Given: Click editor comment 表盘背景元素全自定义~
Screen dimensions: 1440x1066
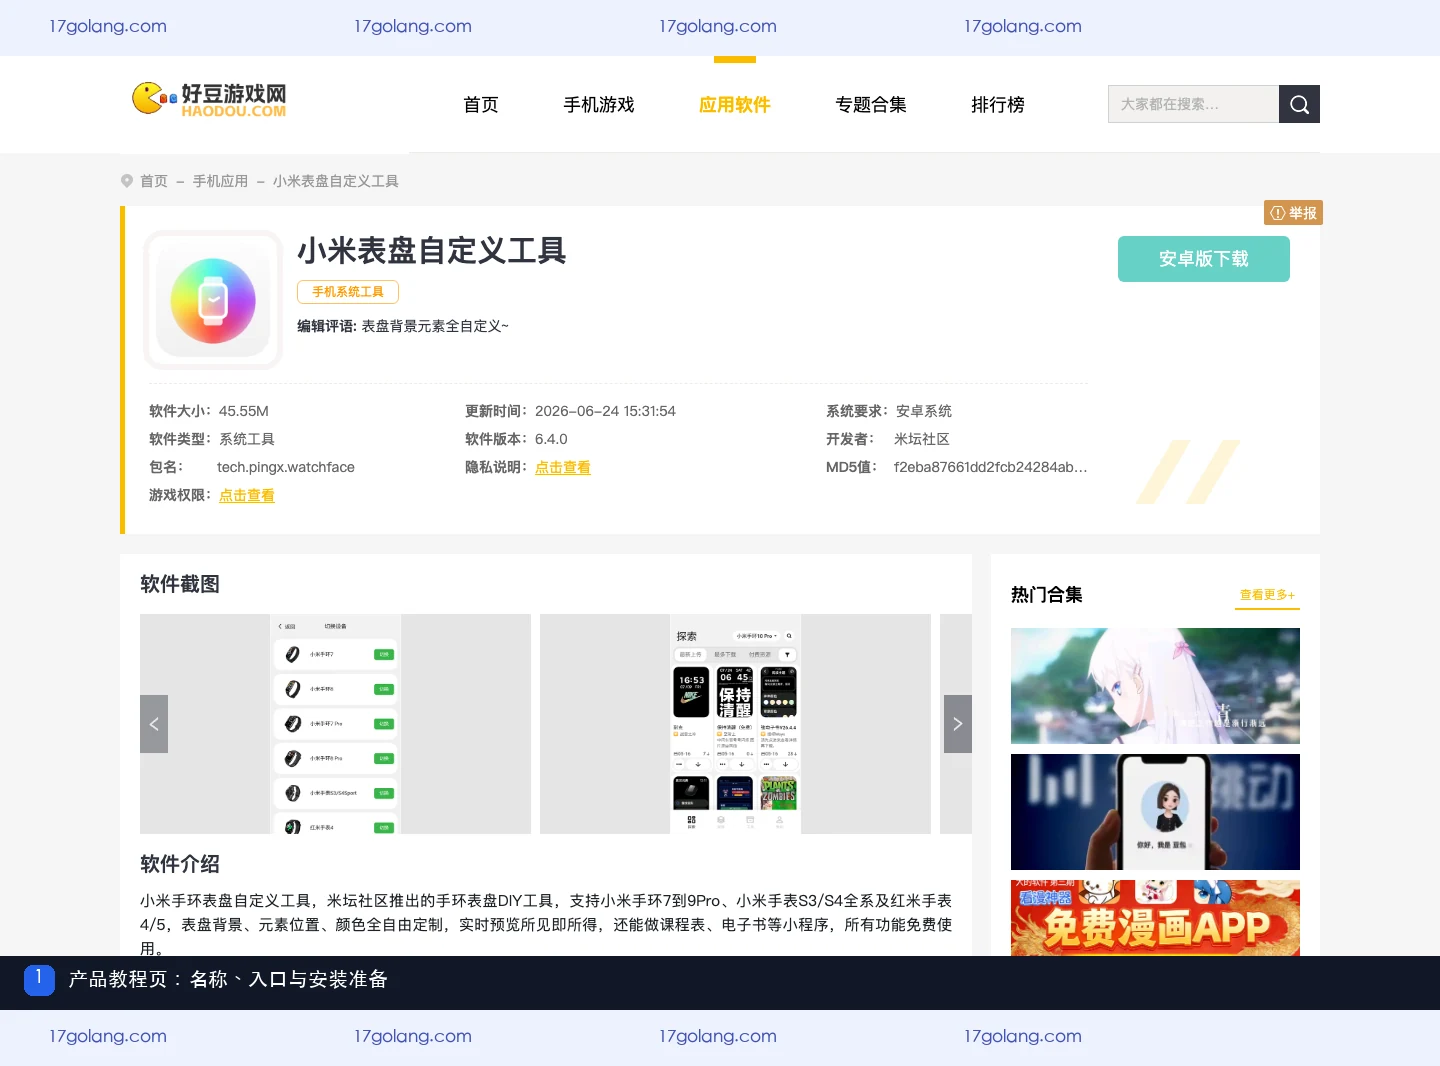Looking at the screenshot, I should [435, 326].
